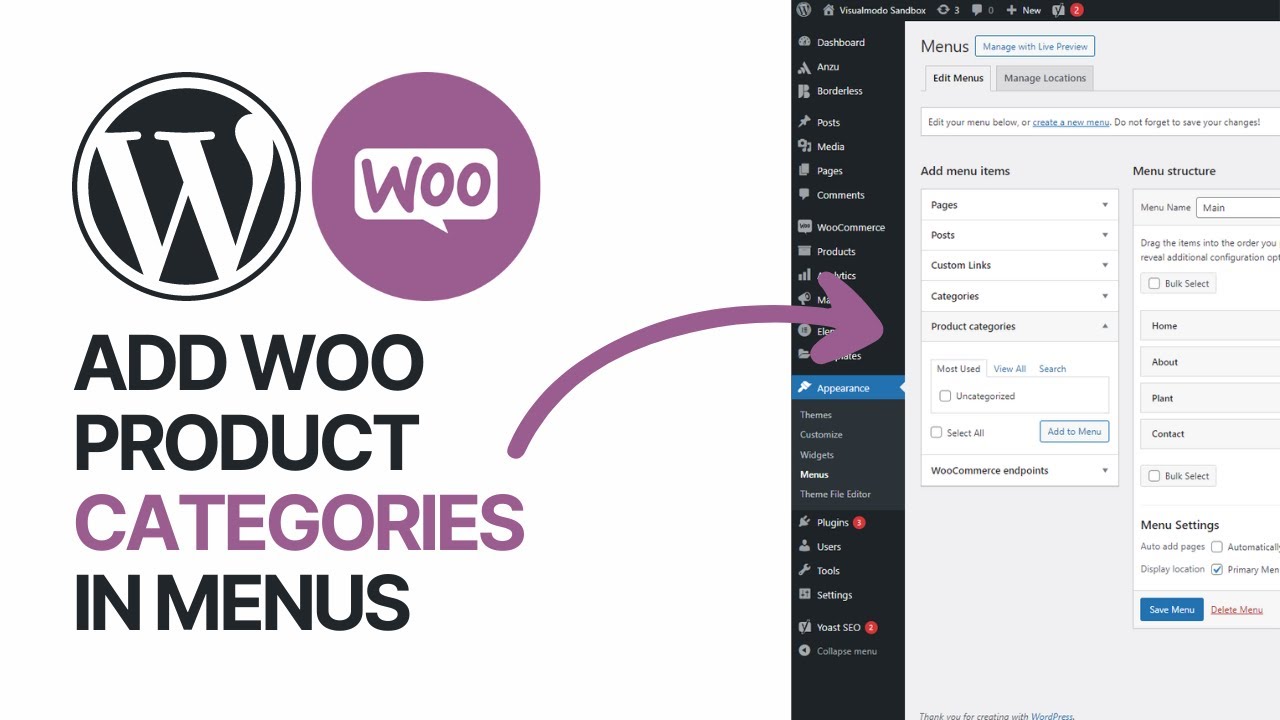Toggle the upper Bulk Select checkbox
The width and height of the screenshot is (1280, 720).
(1155, 283)
